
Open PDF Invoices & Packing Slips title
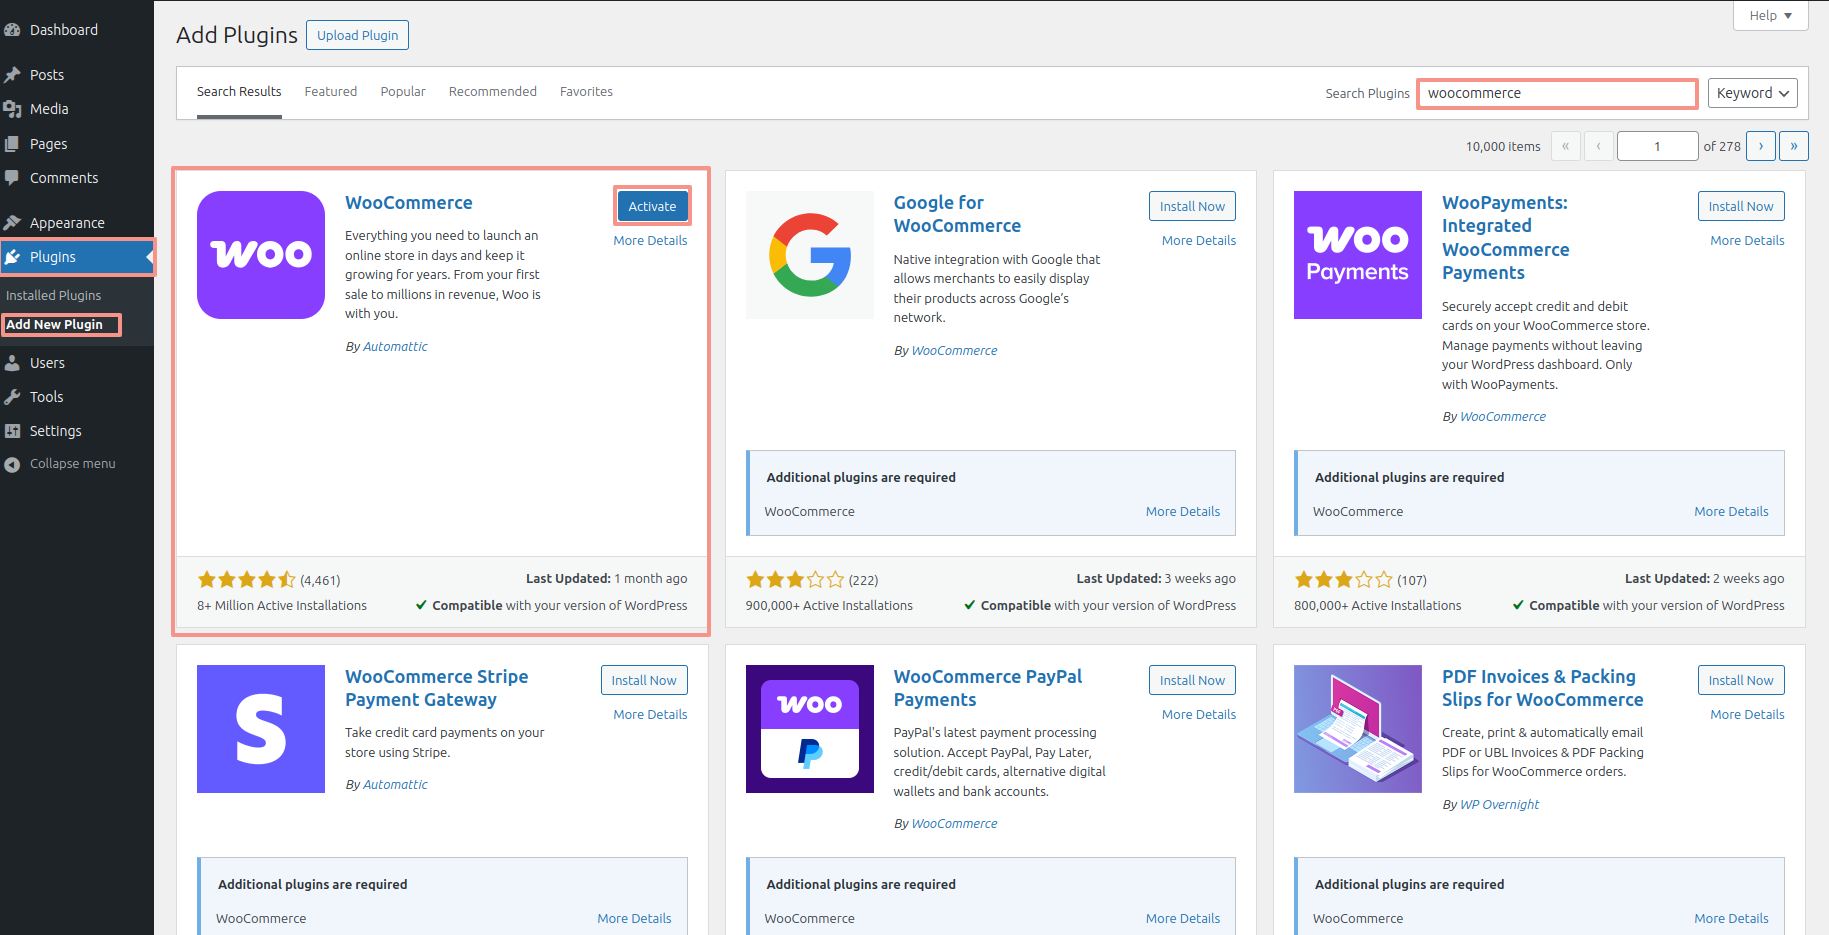pos(1542,688)
